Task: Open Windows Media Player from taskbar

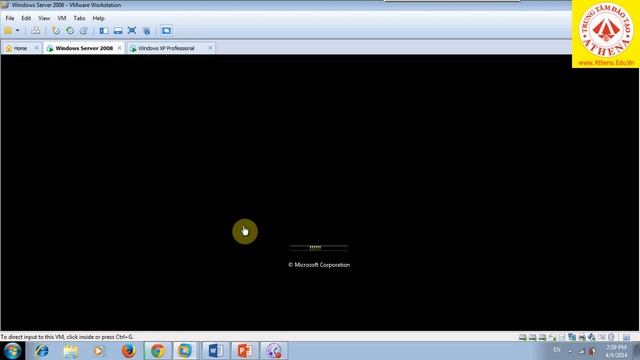Action: click(x=98, y=351)
